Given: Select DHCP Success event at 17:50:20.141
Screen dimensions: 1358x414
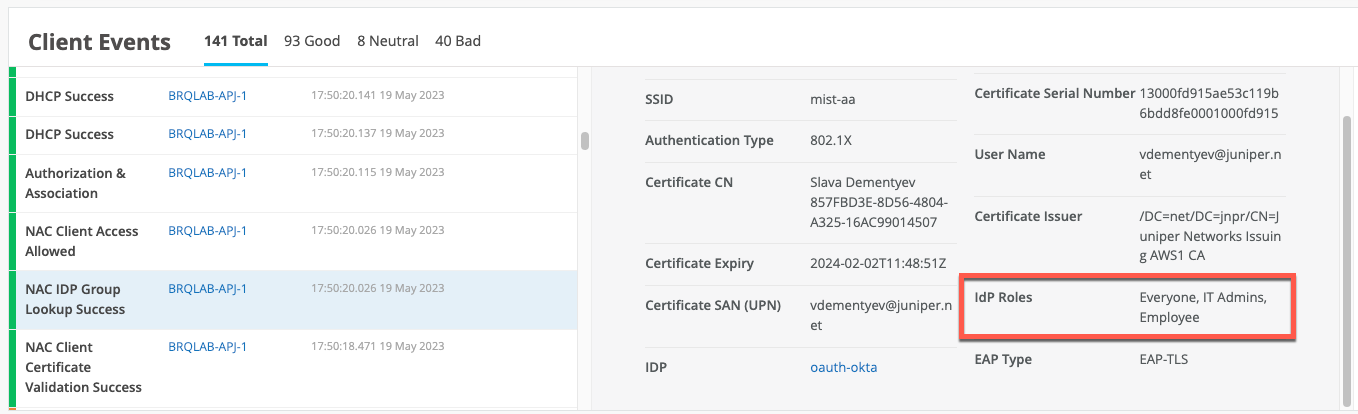Looking at the screenshot, I should pyautogui.click(x=69, y=96).
